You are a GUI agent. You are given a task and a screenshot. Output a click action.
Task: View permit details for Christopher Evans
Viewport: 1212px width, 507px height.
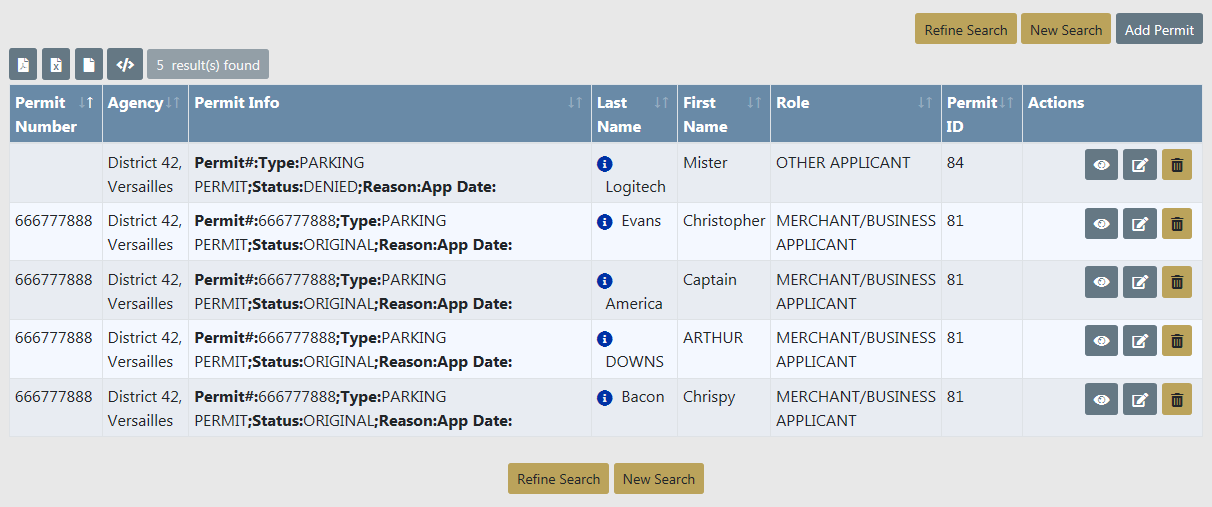(x=1101, y=224)
